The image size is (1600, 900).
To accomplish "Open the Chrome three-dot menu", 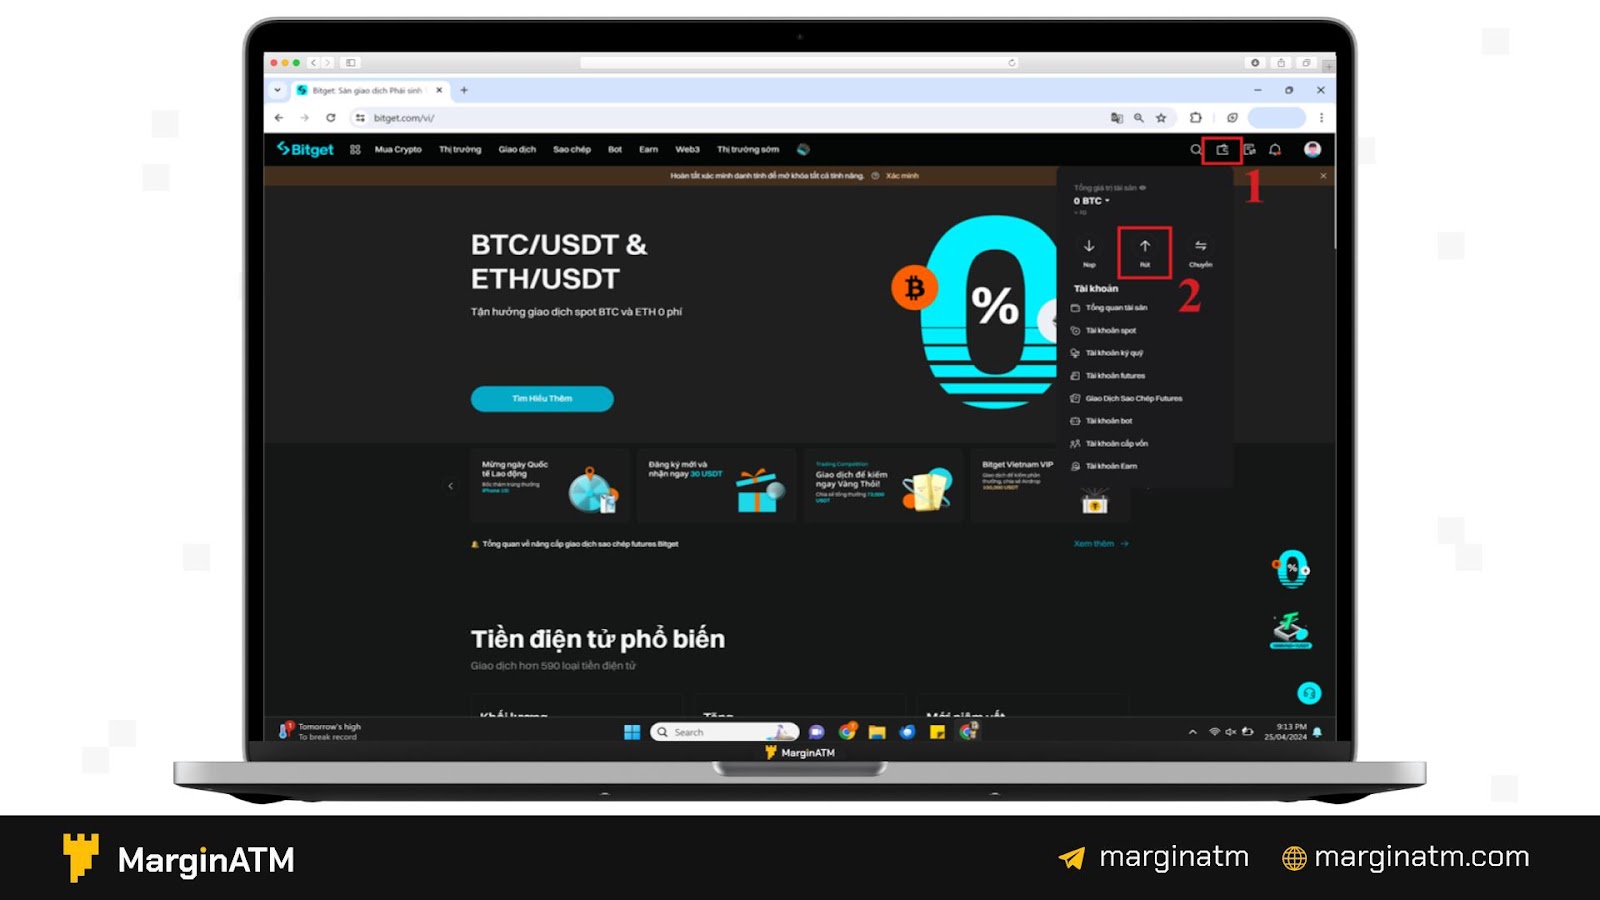I will point(1321,118).
